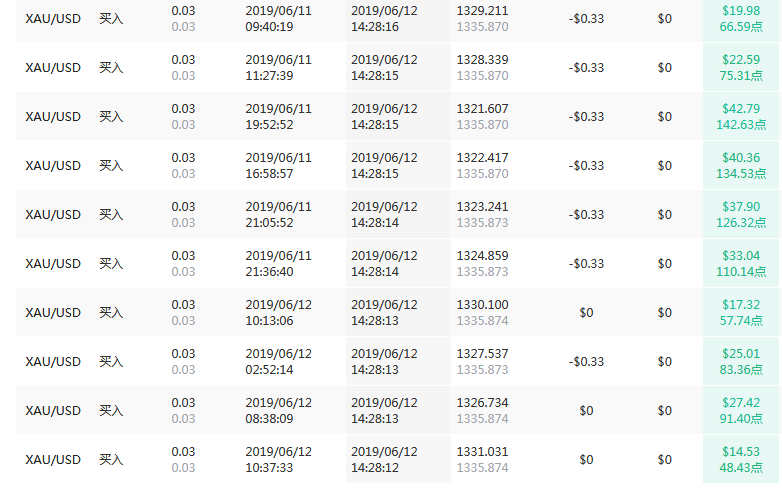Image resolution: width=782 pixels, height=490 pixels.
Task: Click the open price 1330.100
Action: coord(482,304)
